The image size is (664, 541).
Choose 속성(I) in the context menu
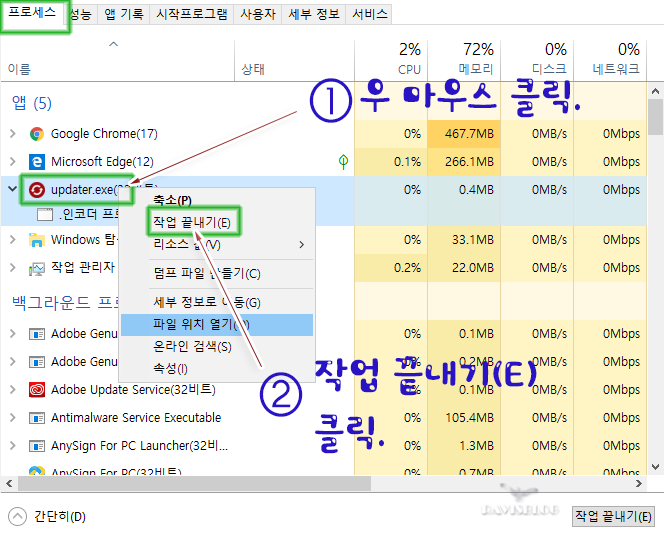(x=217, y=369)
